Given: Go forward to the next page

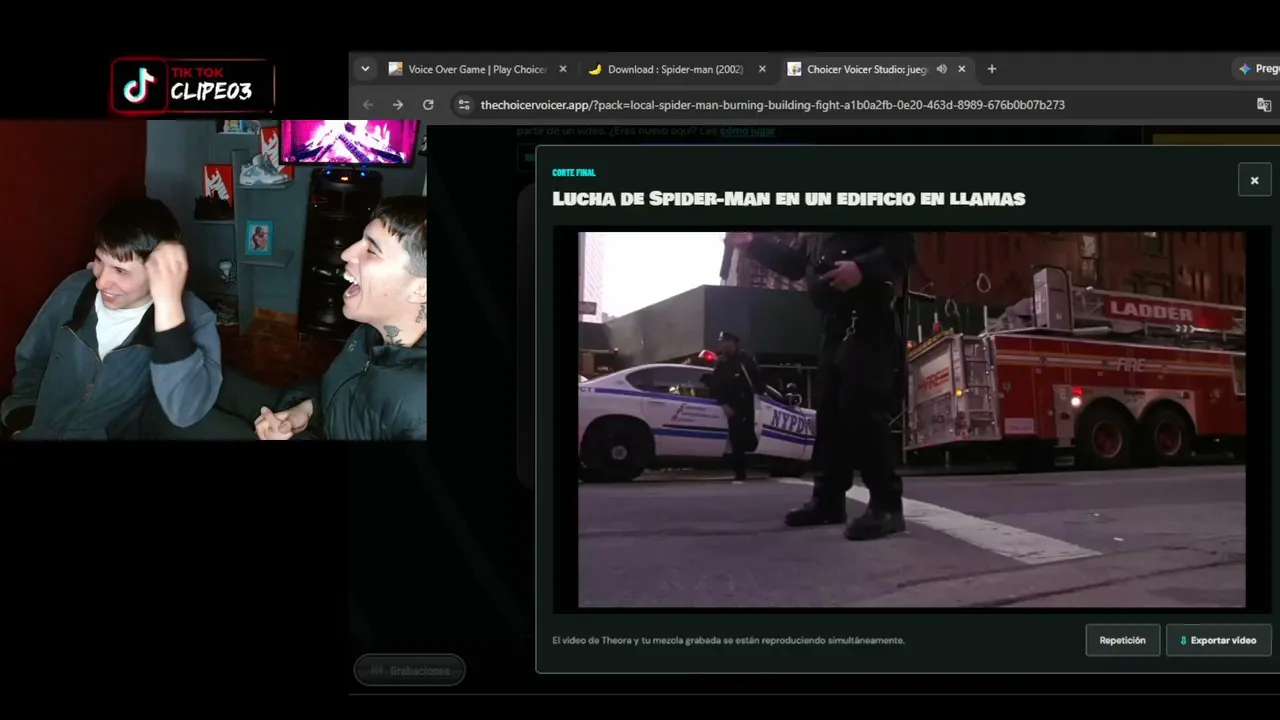Looking at the screenshot, I should coord(398,105).
